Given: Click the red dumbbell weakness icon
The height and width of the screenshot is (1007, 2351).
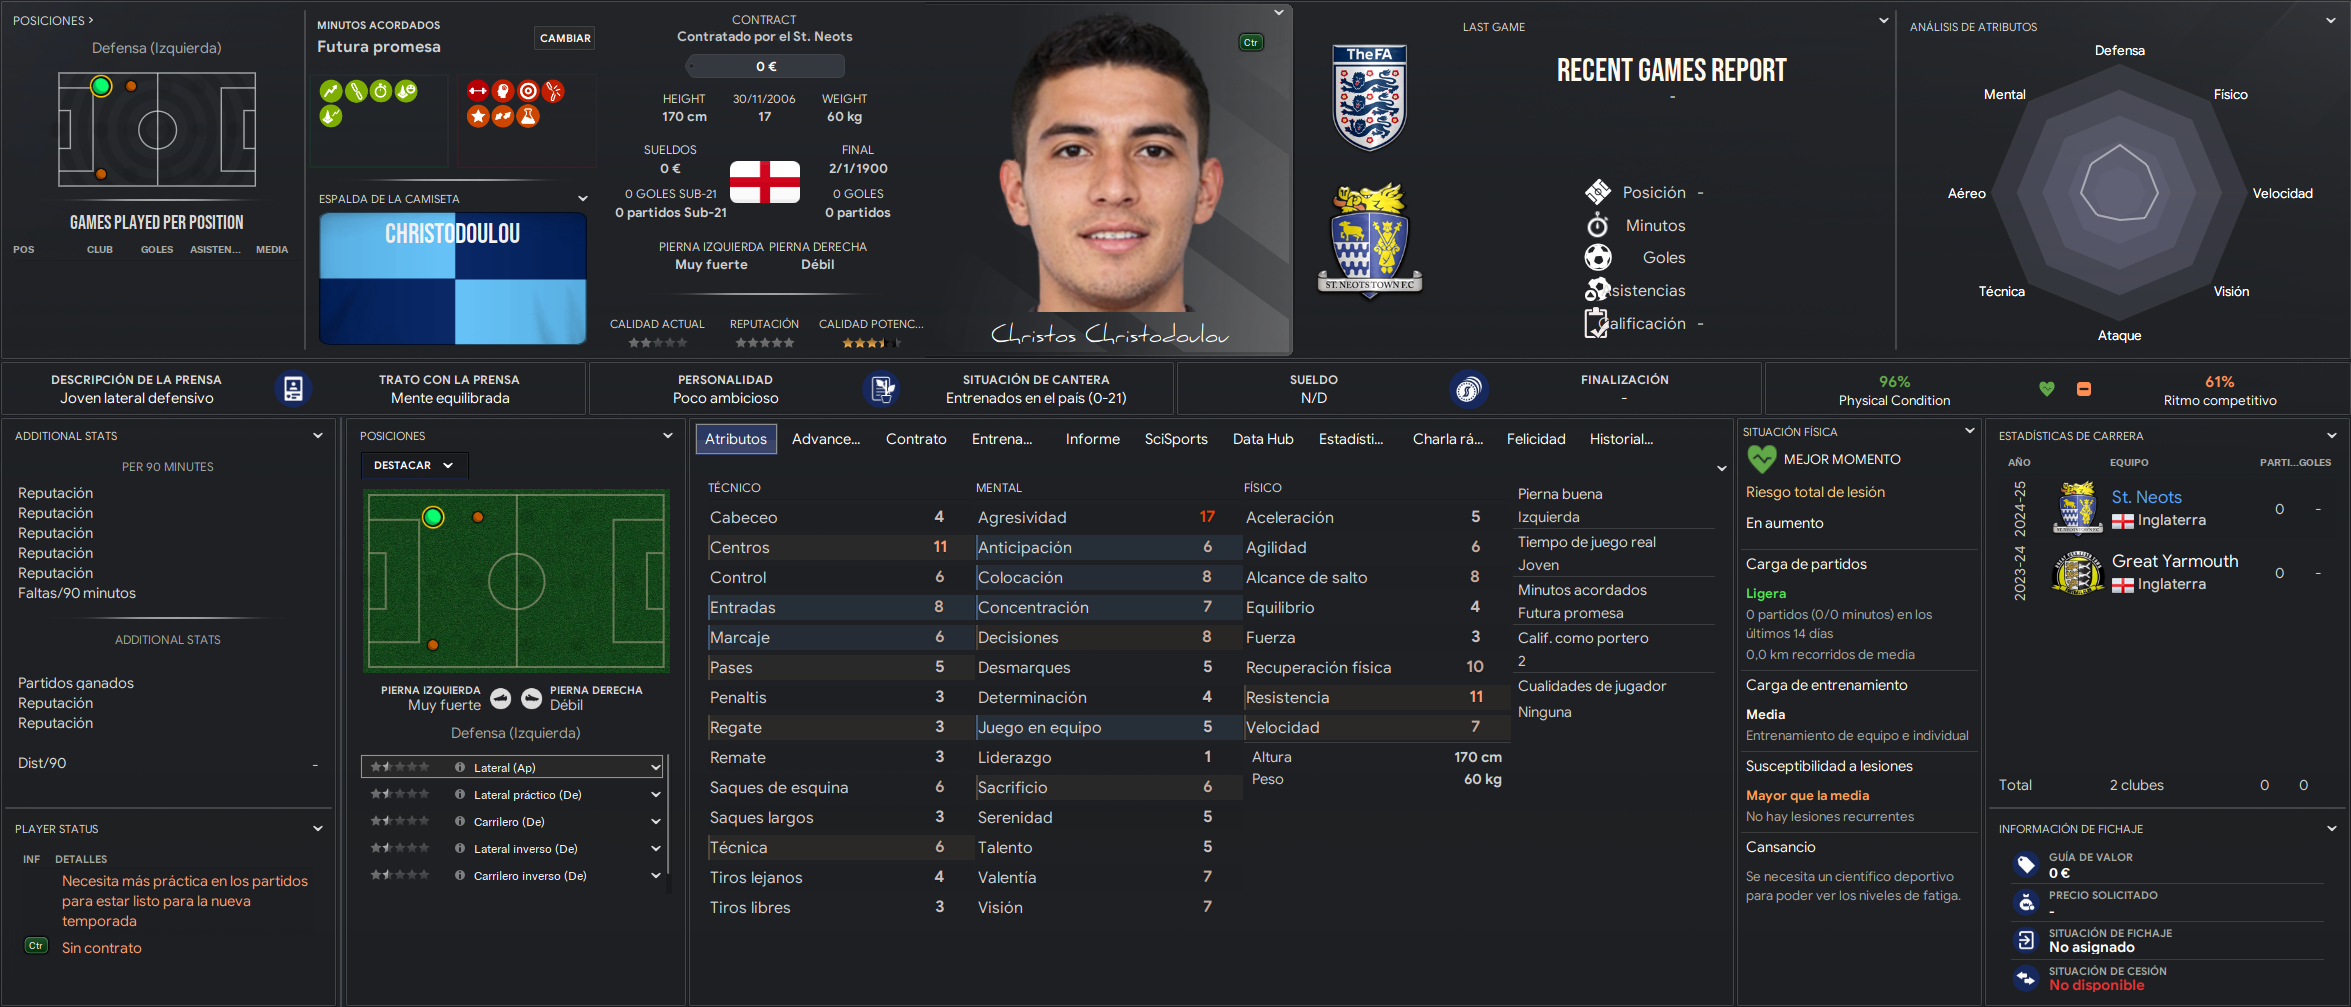Looking at the screenshot, I should [x=478, y=91].
